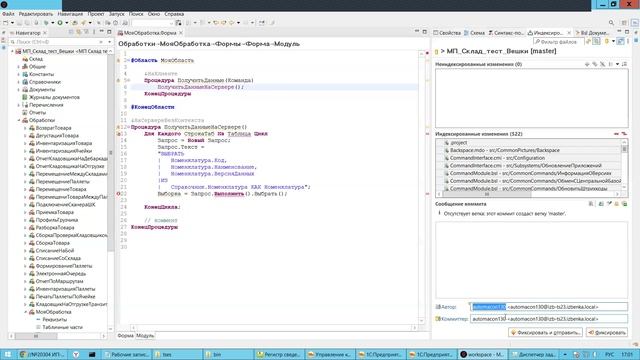Open the Windows Start button
The width and height of the screenshot is (640, 360).
pos(8,354)
